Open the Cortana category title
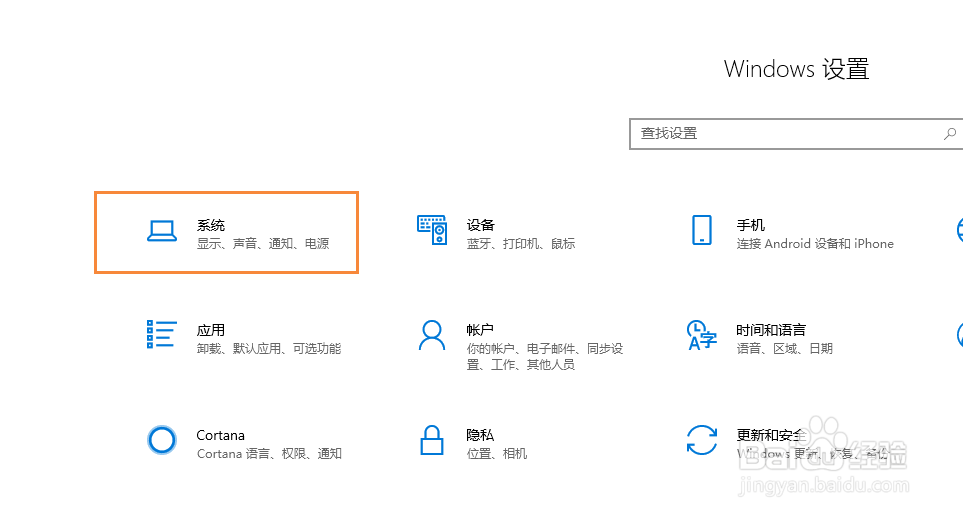Screen dimensions: 963x519 point(220,435)
